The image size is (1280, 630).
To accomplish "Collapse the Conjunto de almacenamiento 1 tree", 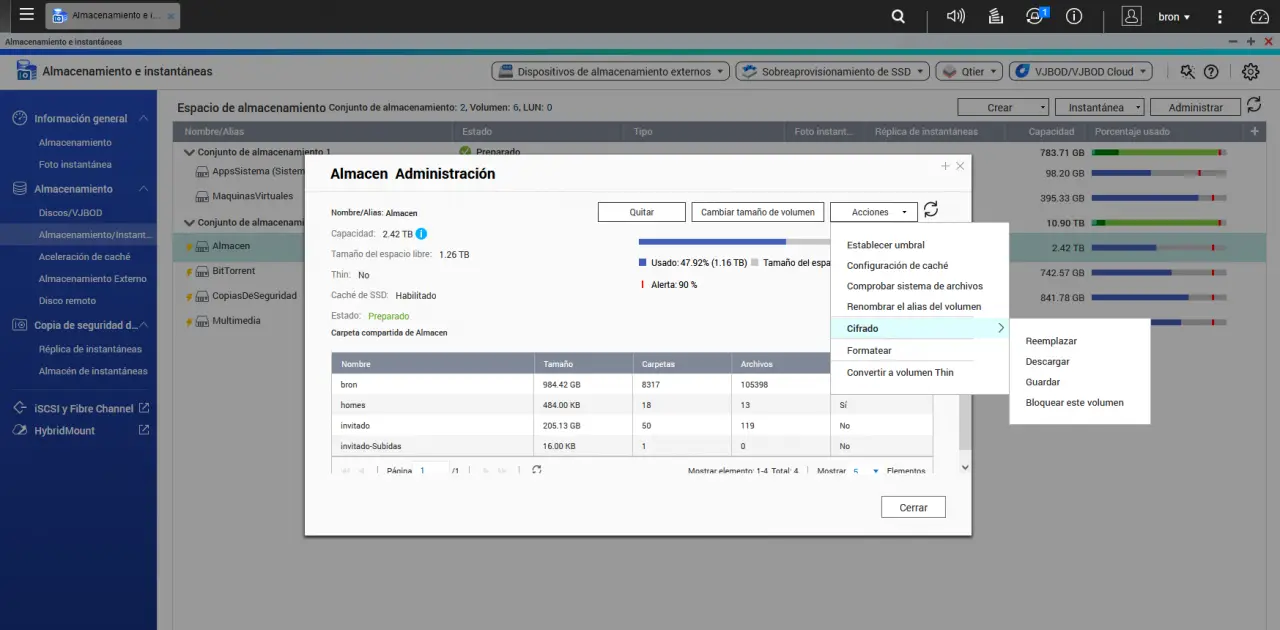I will pyautogui.click(x=190, y=152).
